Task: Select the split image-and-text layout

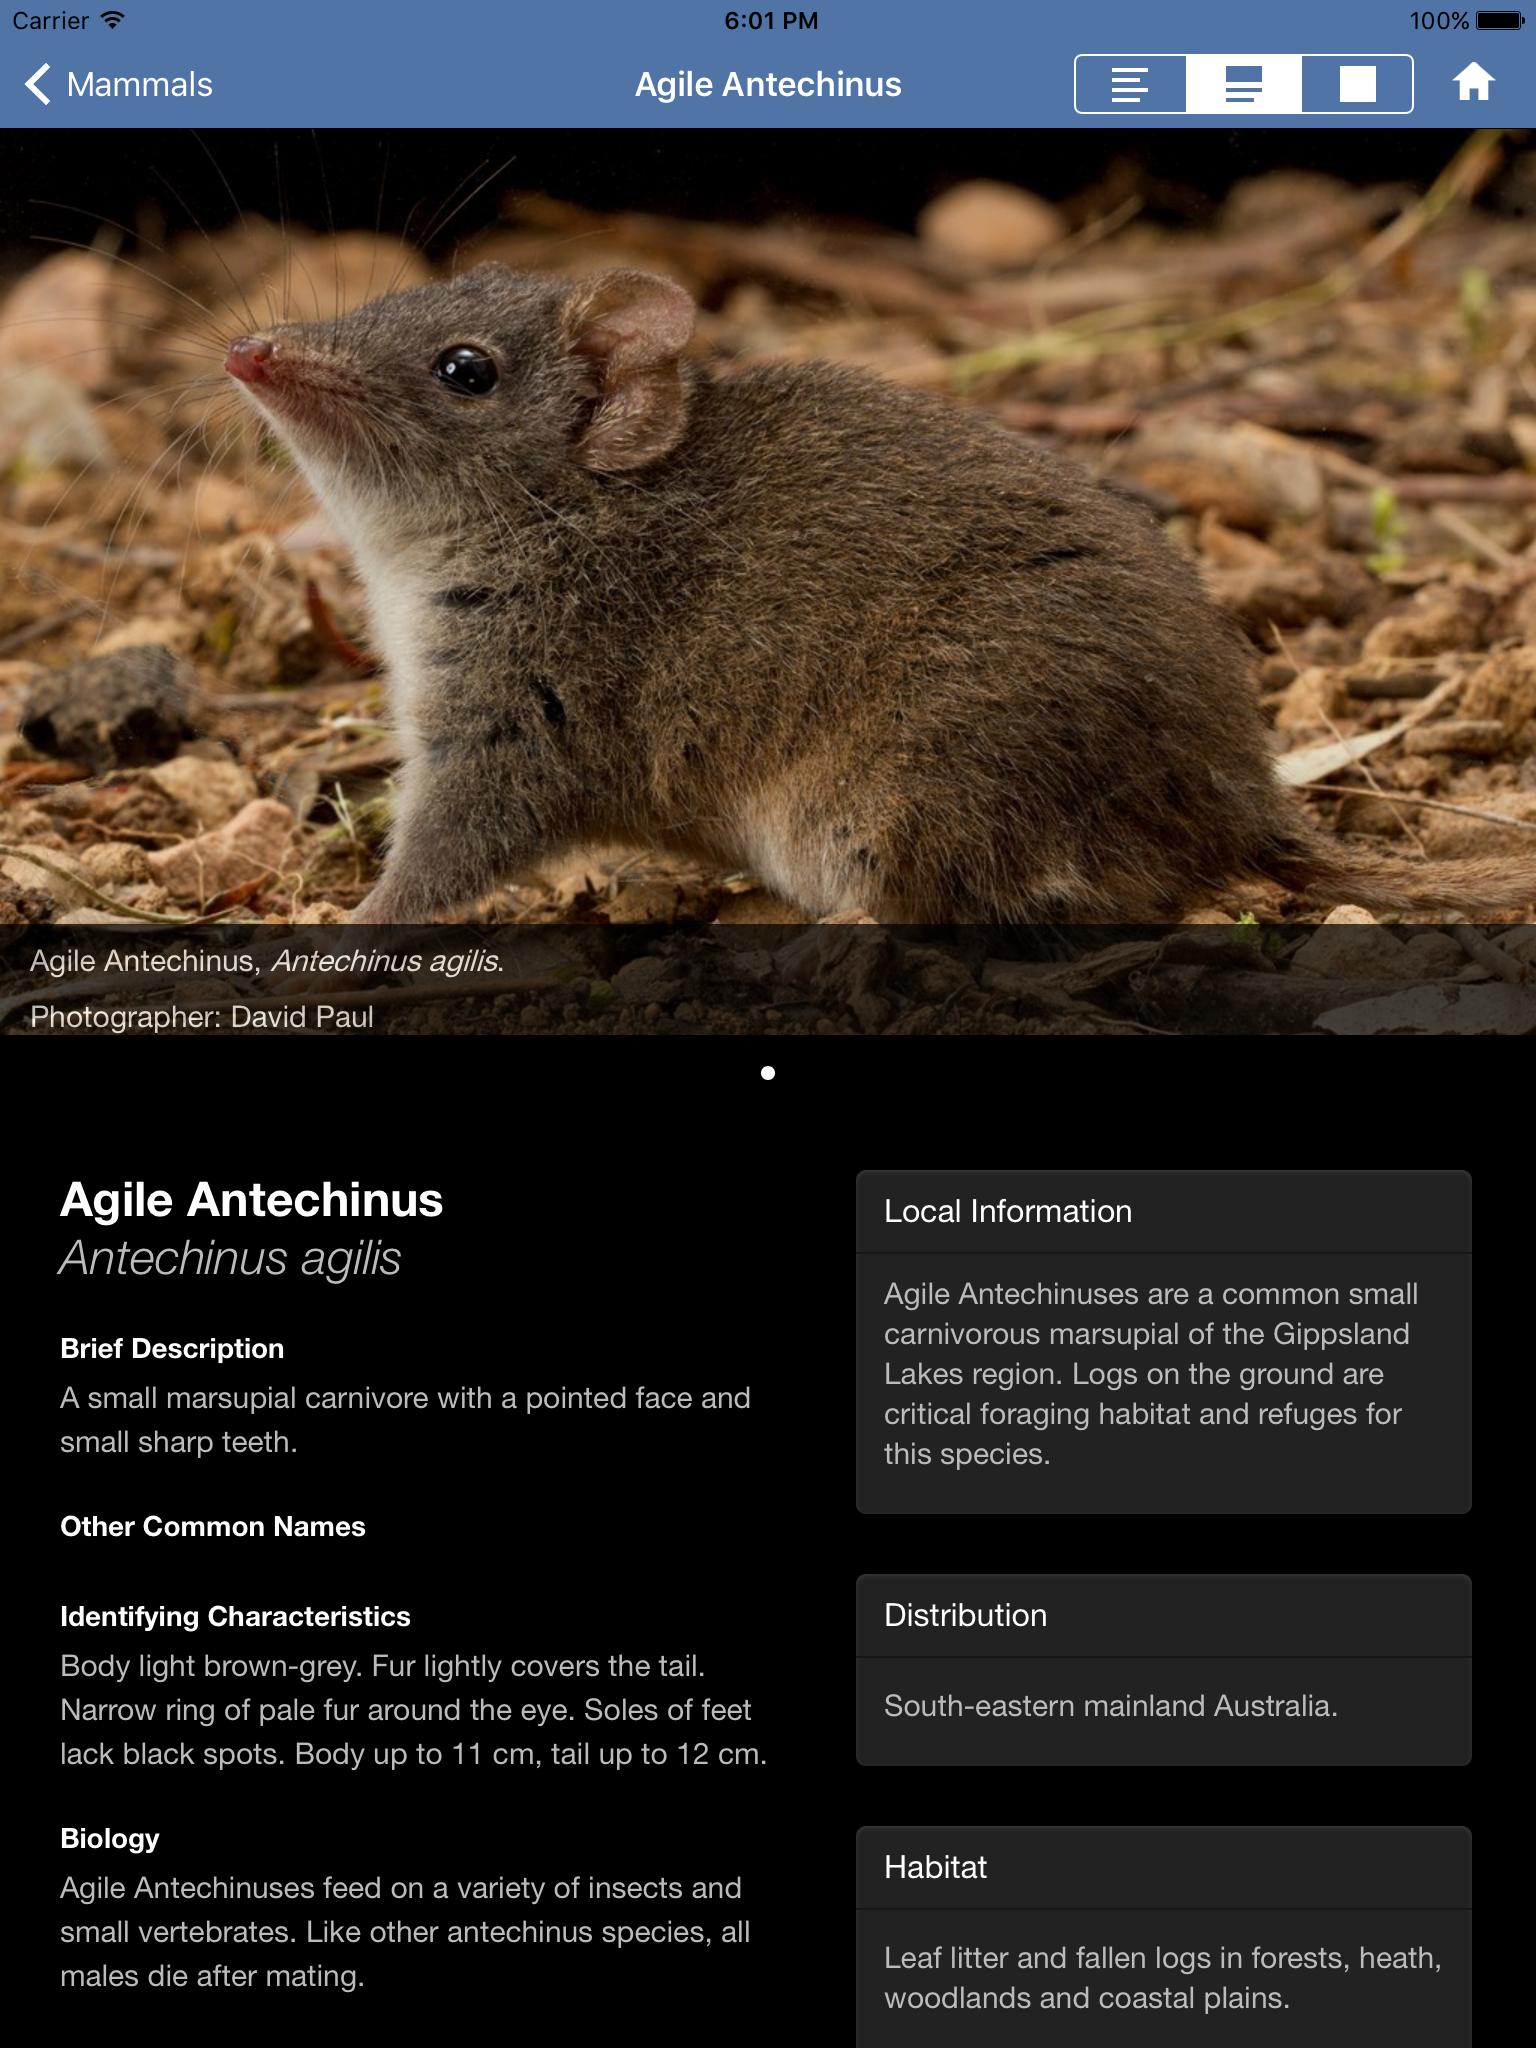Action: point(1244,84)
